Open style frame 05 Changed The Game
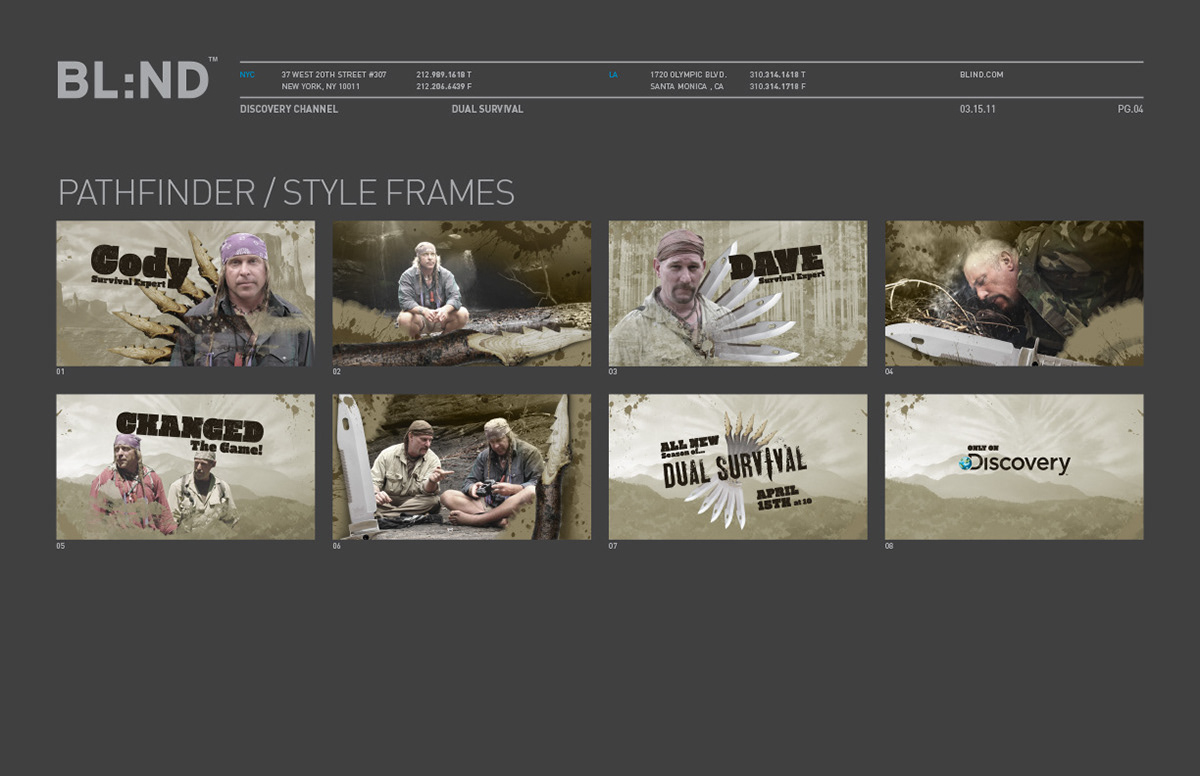1200x776 pixels. point(186,467)
